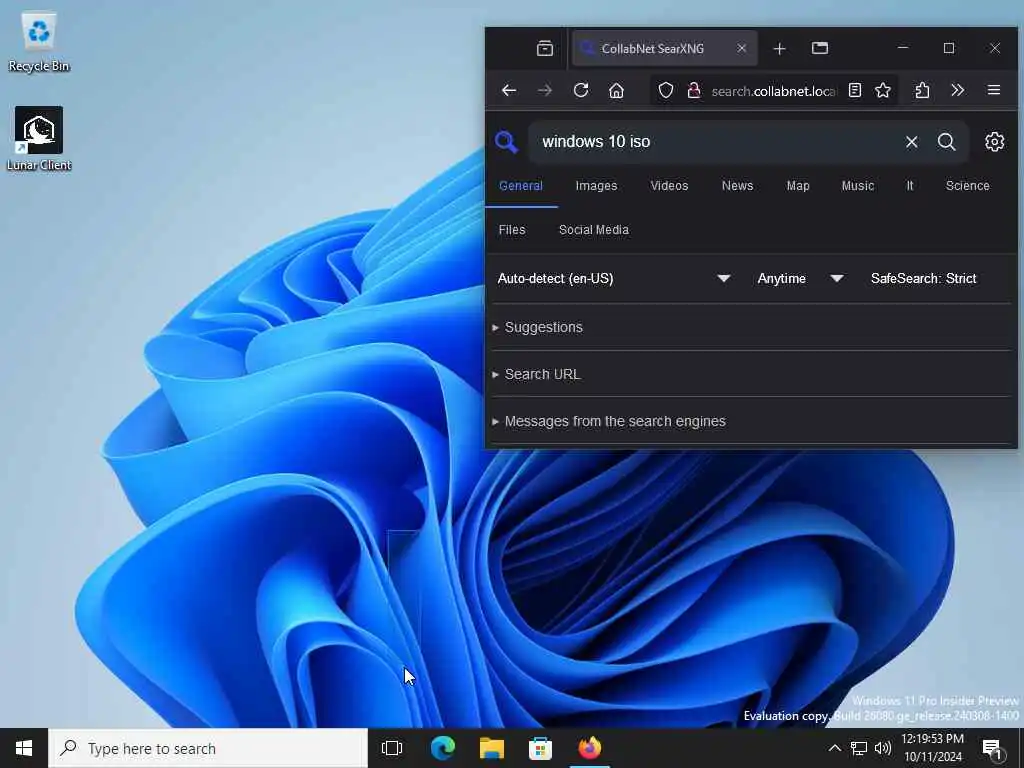Open SearXNG preferences gear
1024x768 pixels.
(994, 142)
